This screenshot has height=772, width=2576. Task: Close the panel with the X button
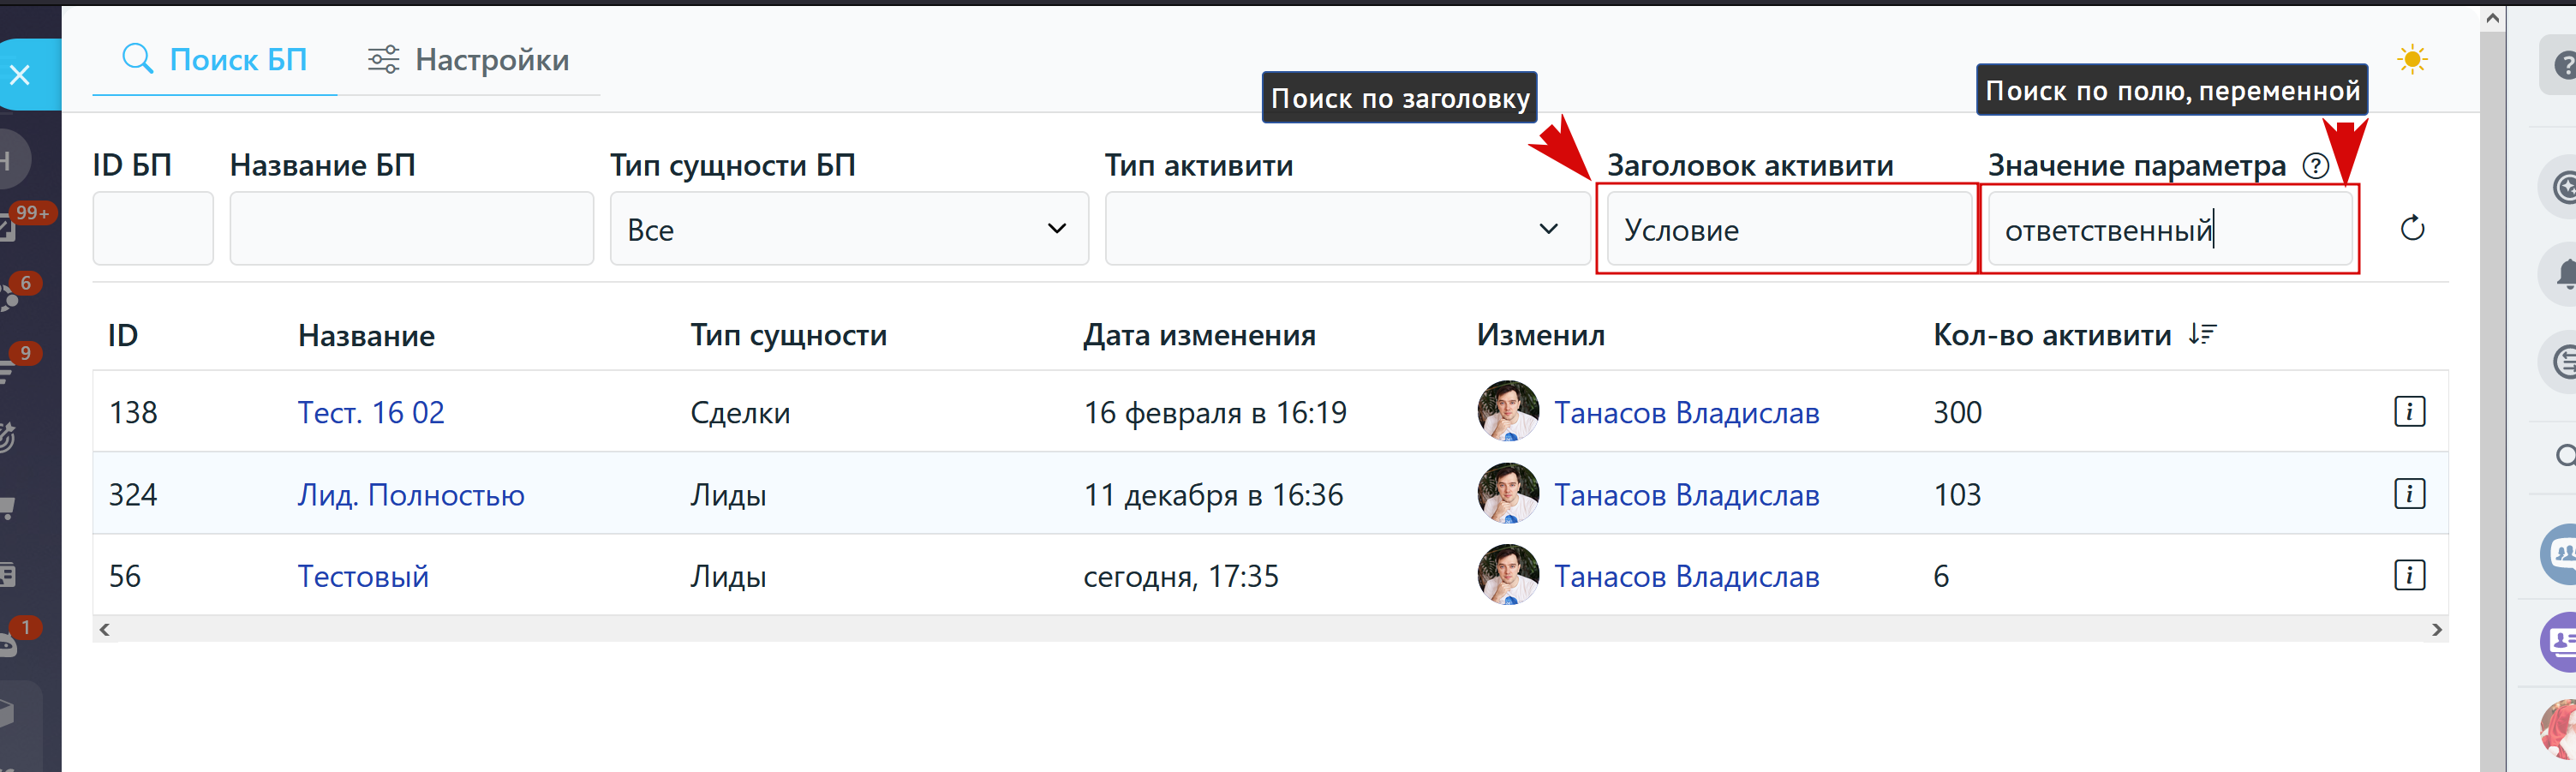[x=21, y=75]
